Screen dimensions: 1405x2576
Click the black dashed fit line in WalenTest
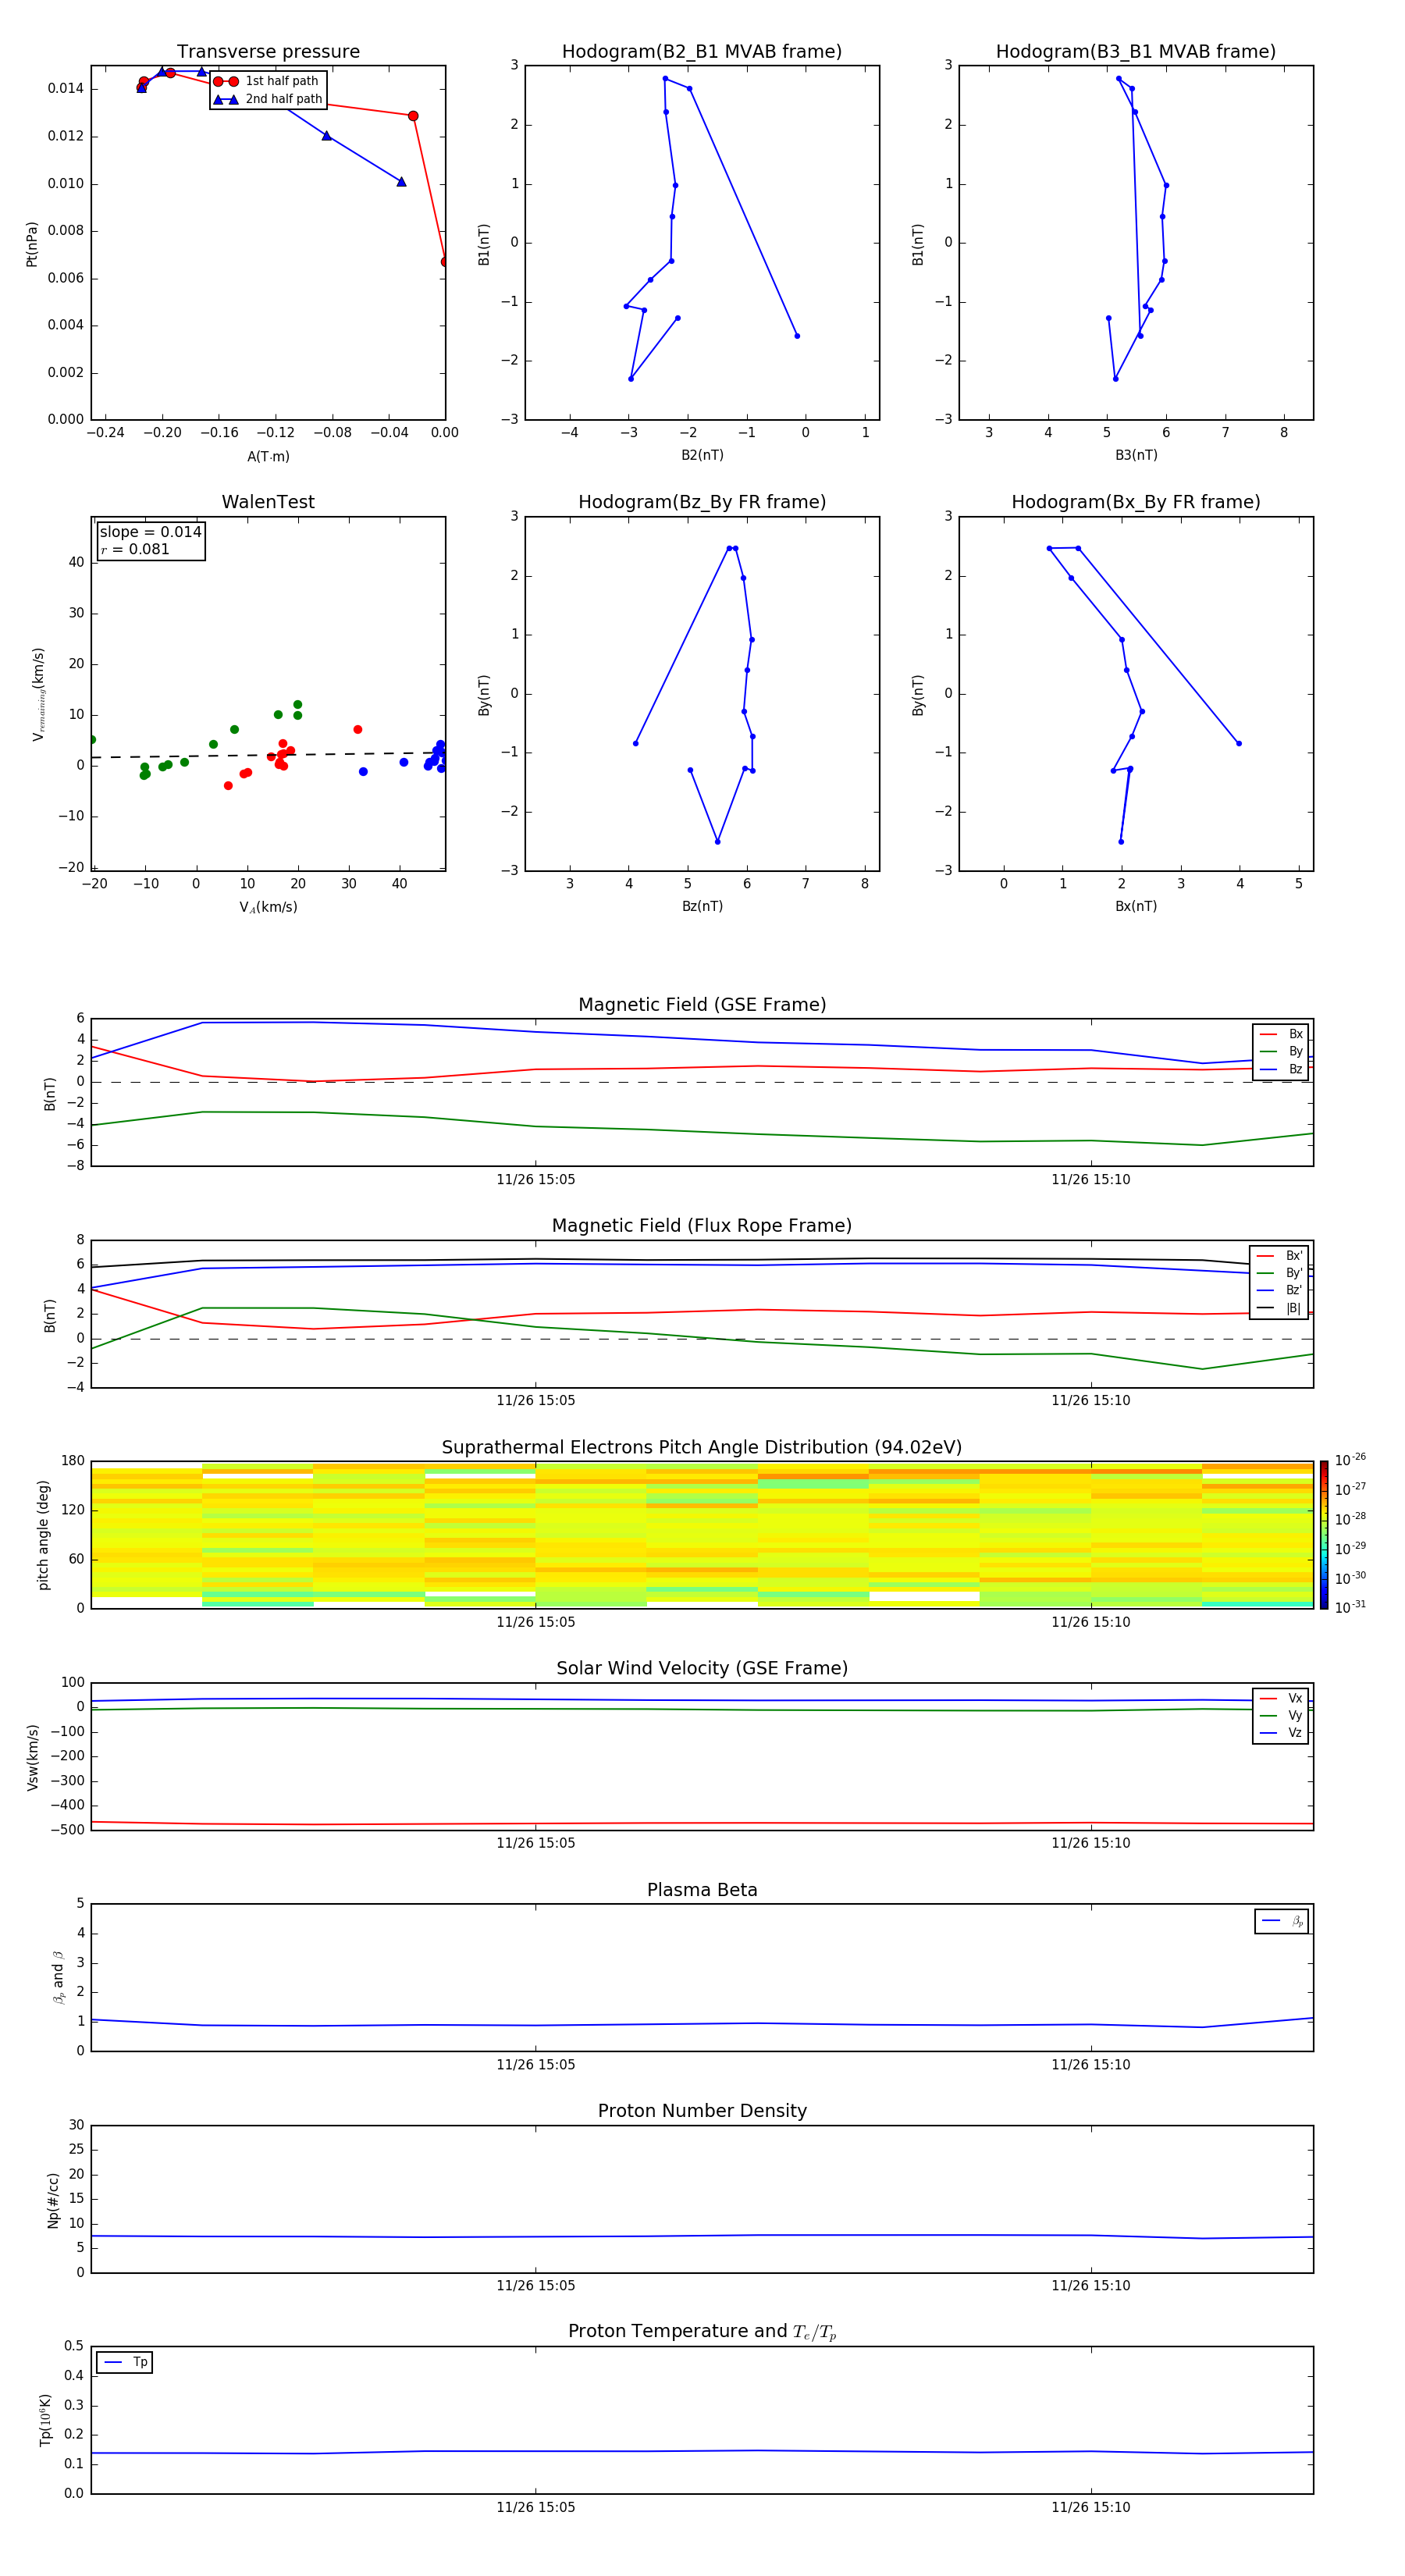[x=268, y=755]
